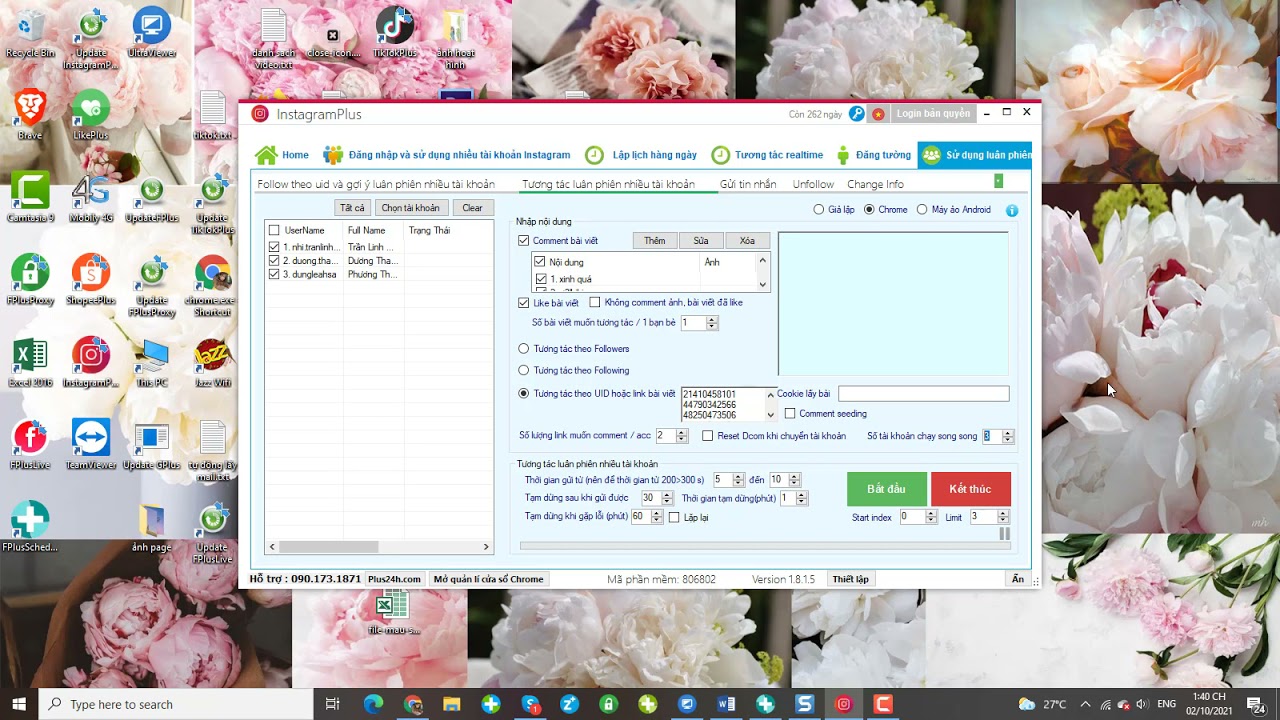Viewport: 1280px width, 720px height.
Task: Open UltraViewer desktop shortcut
Action: tap(152, 33)
